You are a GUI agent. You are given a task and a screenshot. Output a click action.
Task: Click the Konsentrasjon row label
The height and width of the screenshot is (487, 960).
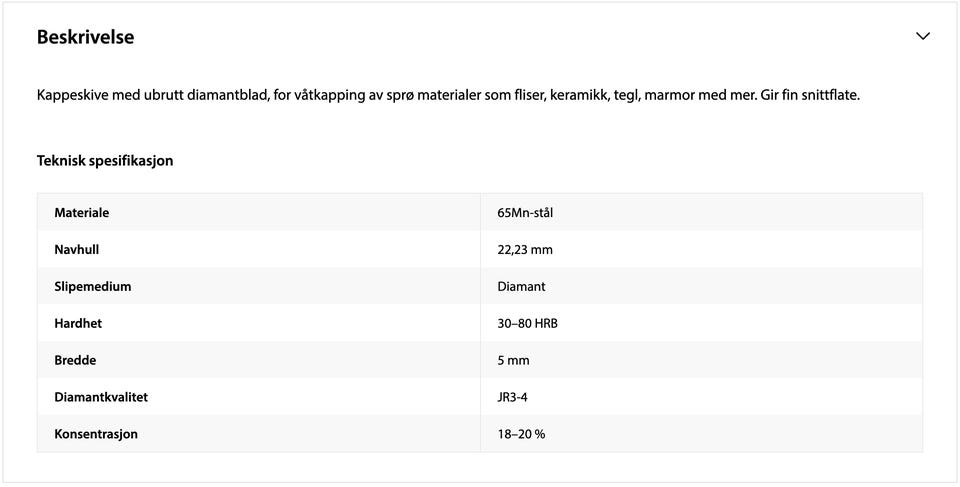[x=96, y=434]
